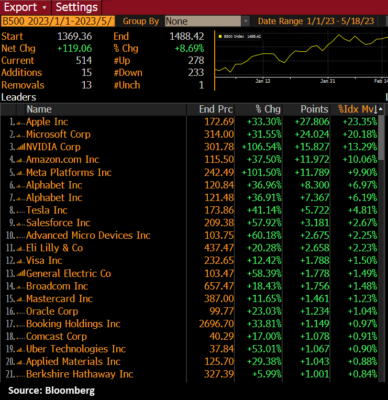Screen dimensions: 388x400
Task: Select the Advanced Micro Devices Inc row
Action: pyautogui.click(x=88, y=235)
